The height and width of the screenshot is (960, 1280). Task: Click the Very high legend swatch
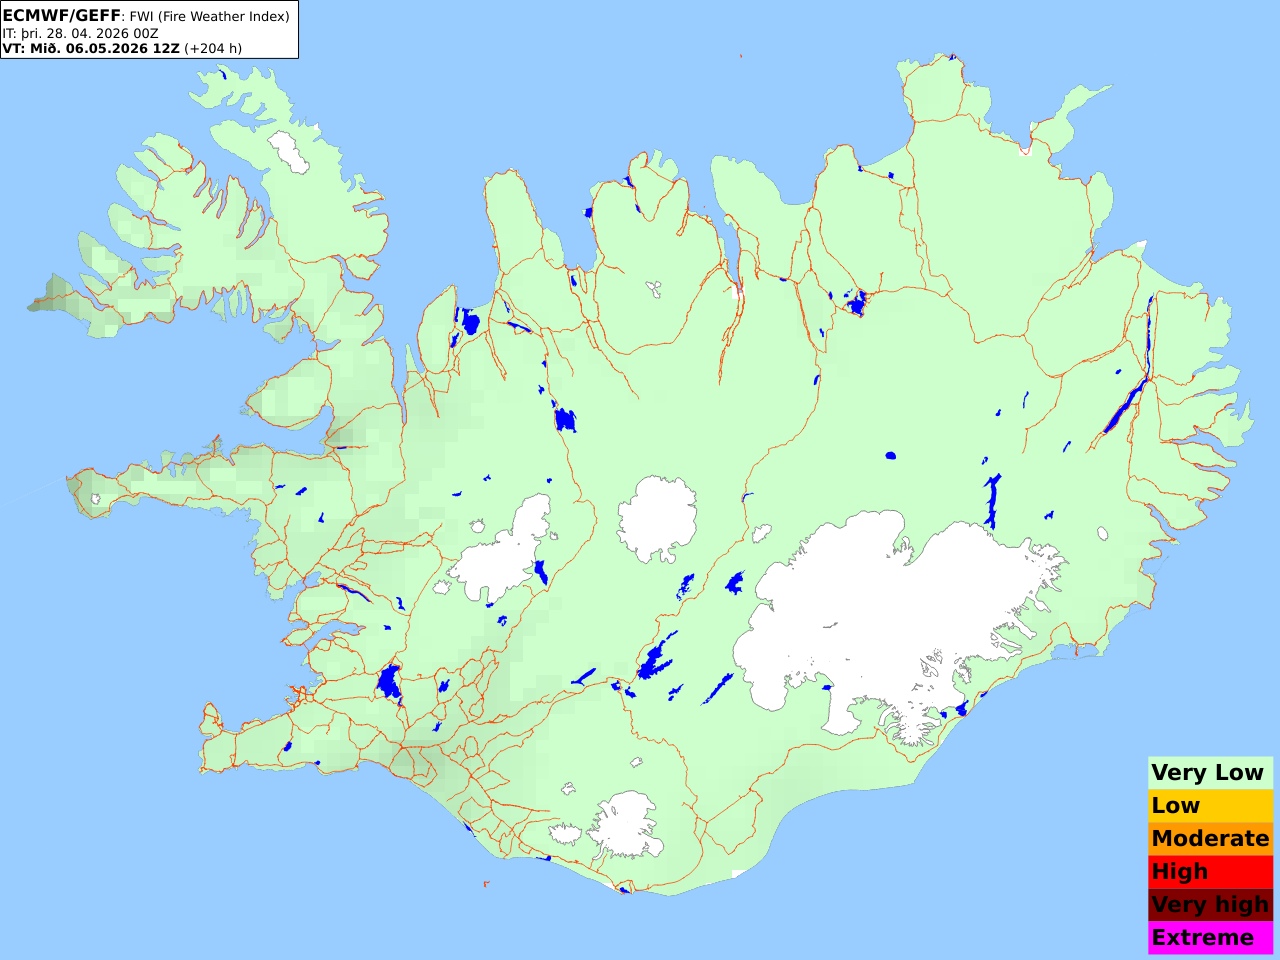[x=1210, y=904]
